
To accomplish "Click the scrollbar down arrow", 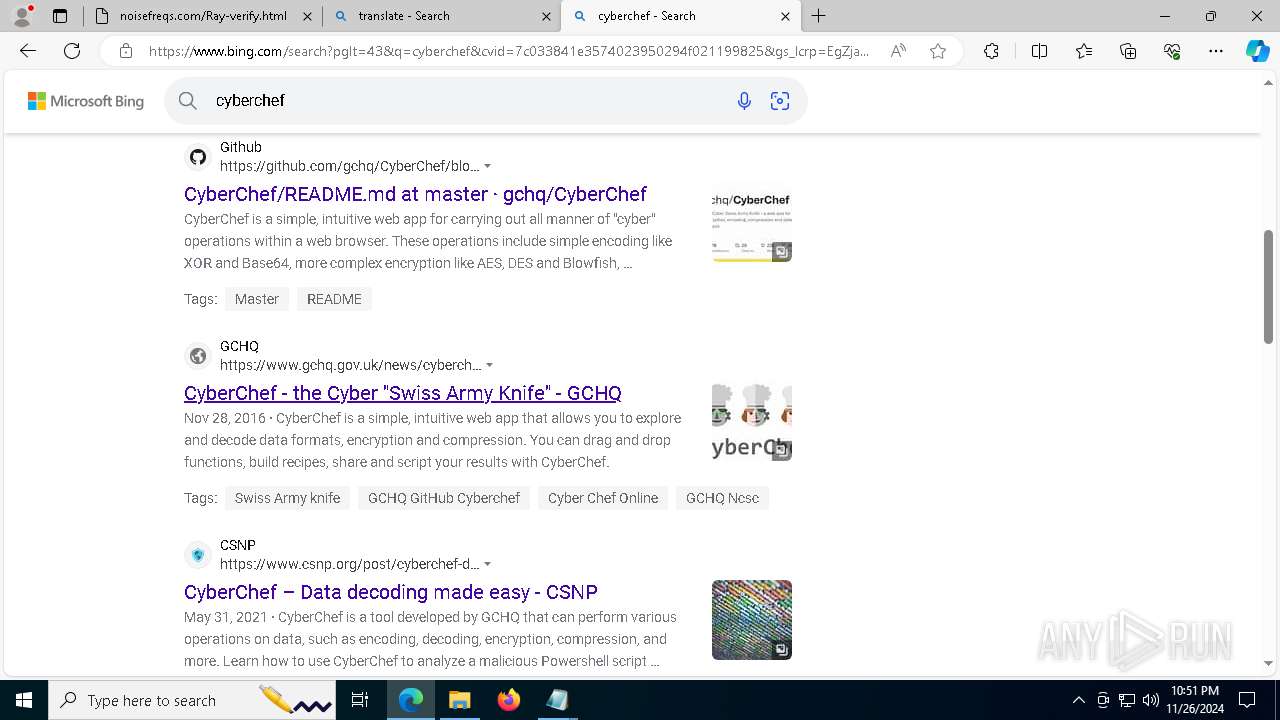I will [x=1268, y=663].
